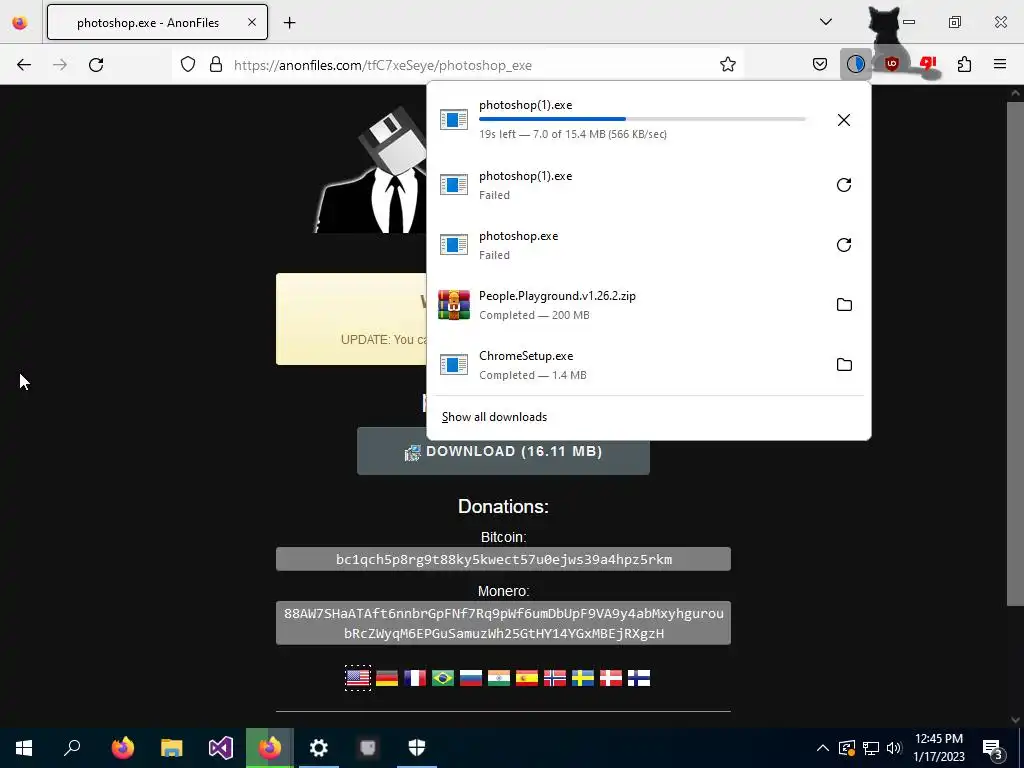Open the Firefox application menu
1024x768 pixels.
point(1000,65)
